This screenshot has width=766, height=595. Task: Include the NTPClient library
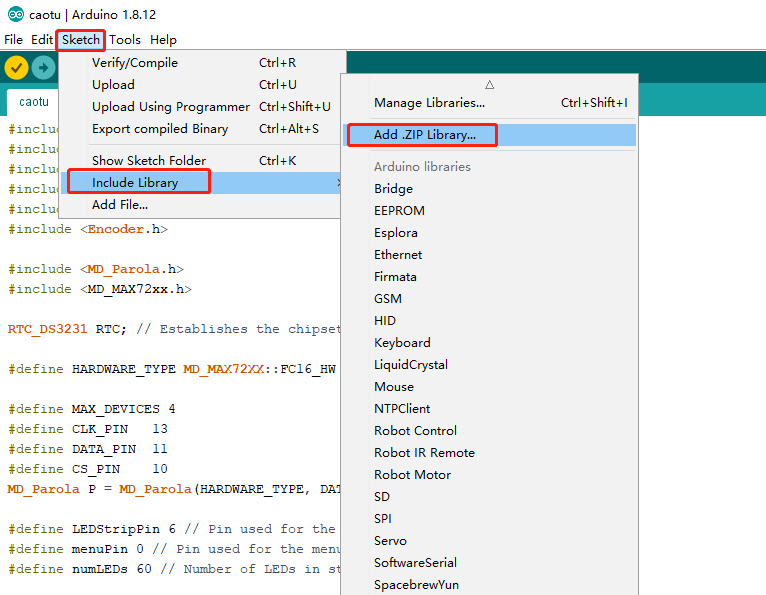489,408
